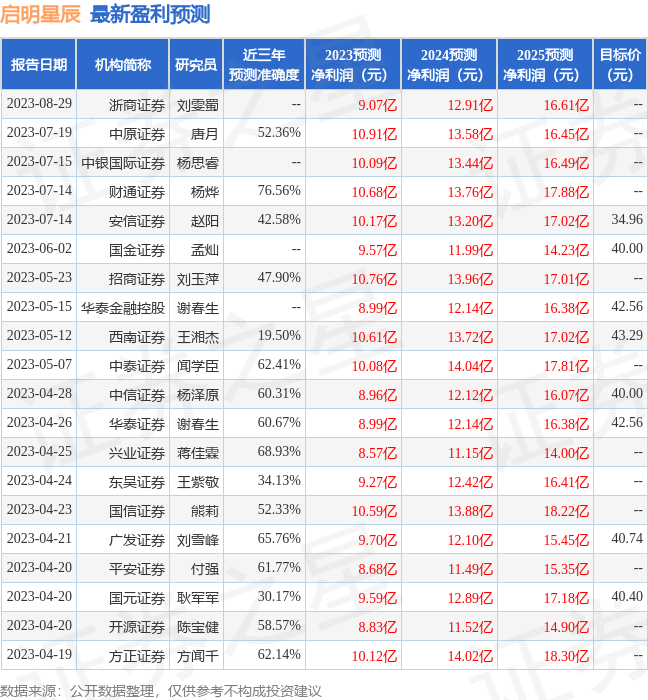648x700 pixels.
Task: Click institution 西南证券
Action: point(137,338)
